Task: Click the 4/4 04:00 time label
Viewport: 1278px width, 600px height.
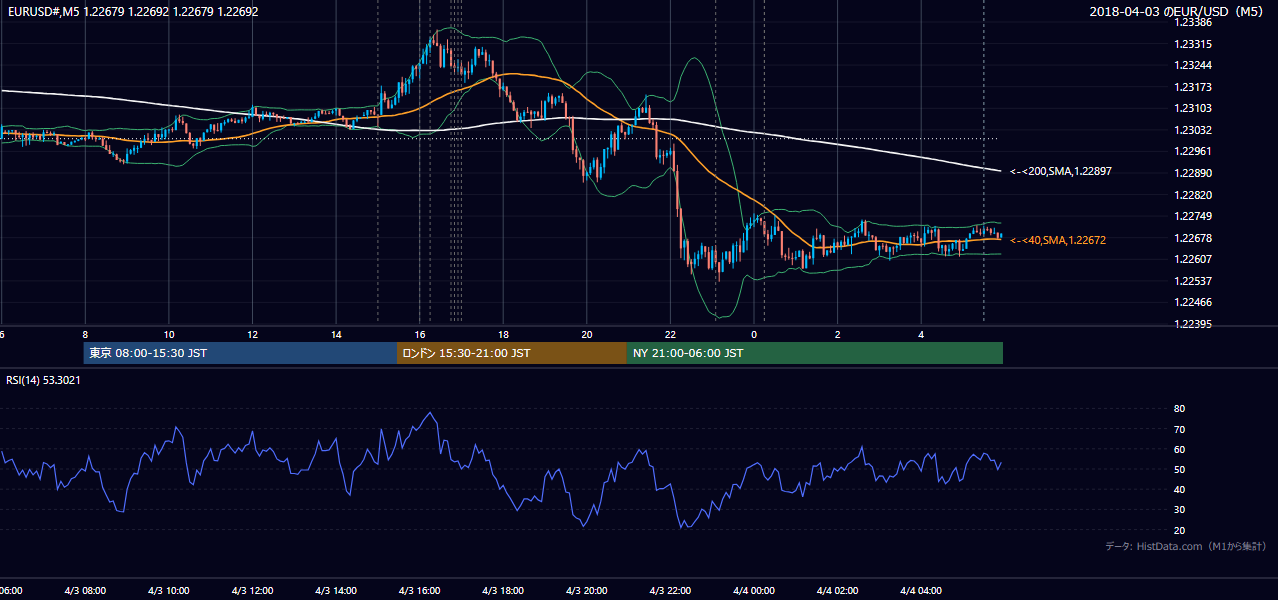Action: [x=921, y=590]
